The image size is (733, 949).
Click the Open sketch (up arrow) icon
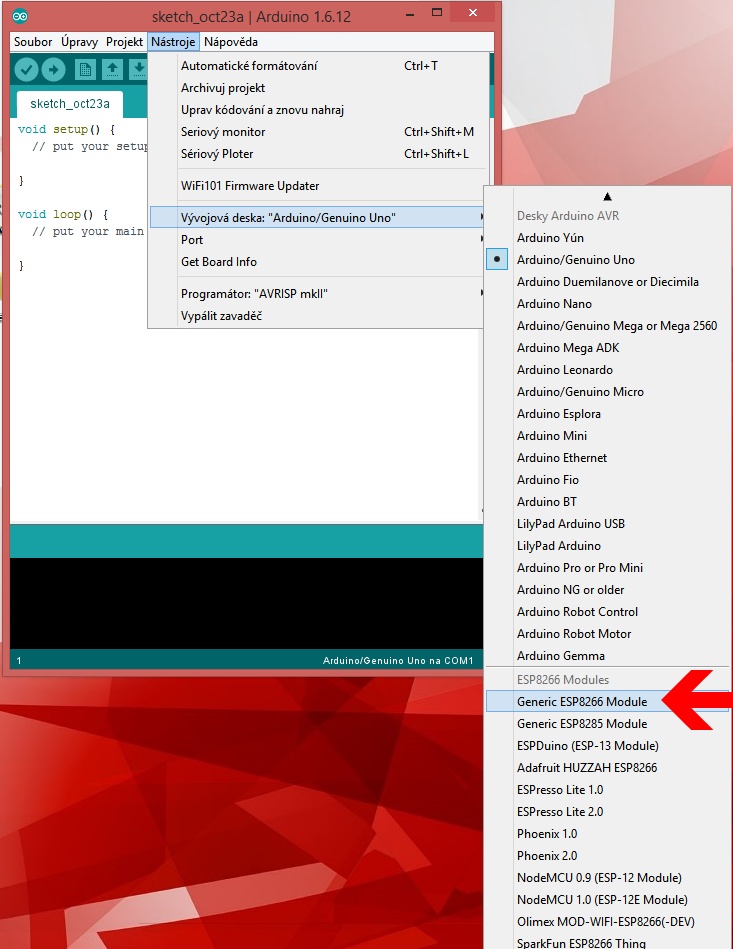click(x=112, y=69)
